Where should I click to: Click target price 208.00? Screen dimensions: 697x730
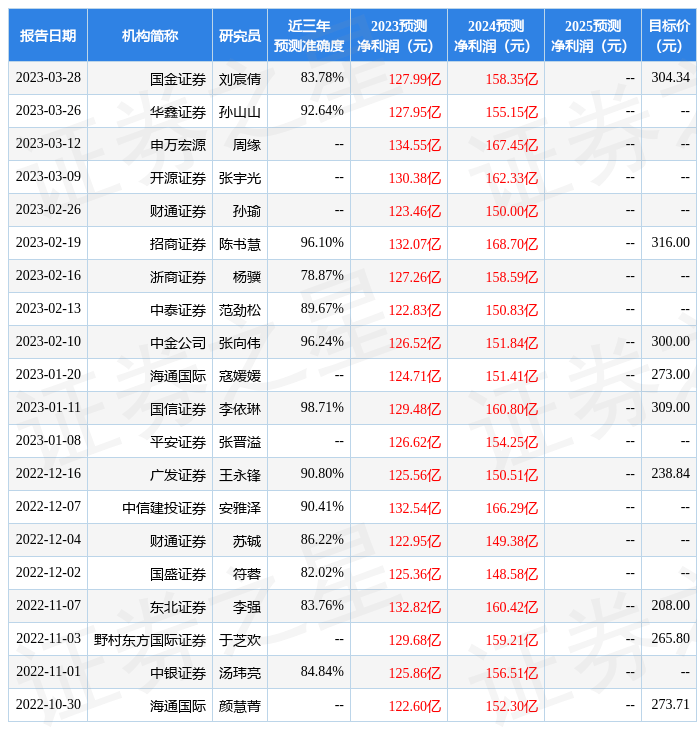pos(670,606)
